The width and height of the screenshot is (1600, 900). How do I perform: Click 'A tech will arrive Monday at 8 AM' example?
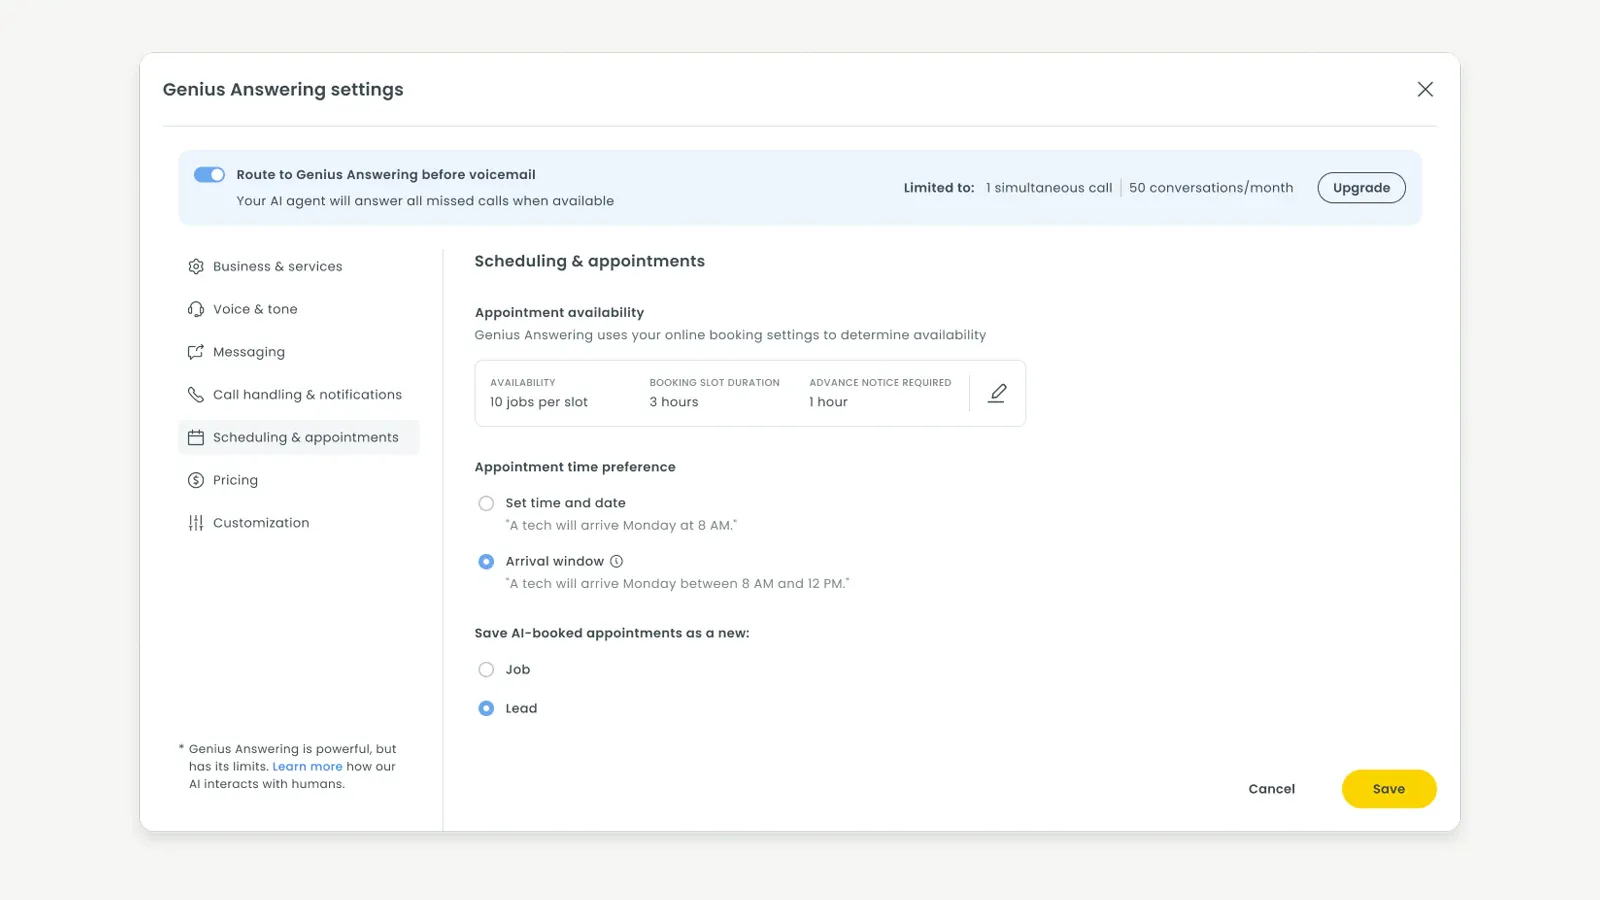point(621,525)
